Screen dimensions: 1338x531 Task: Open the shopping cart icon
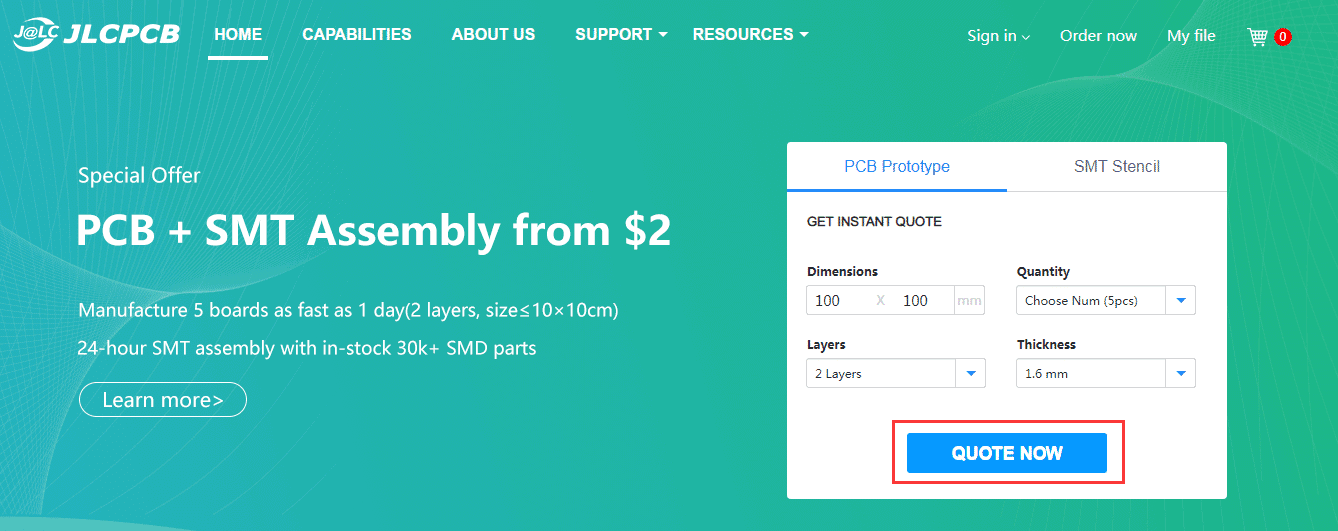pyautogui.click(x=1257, y=37)
